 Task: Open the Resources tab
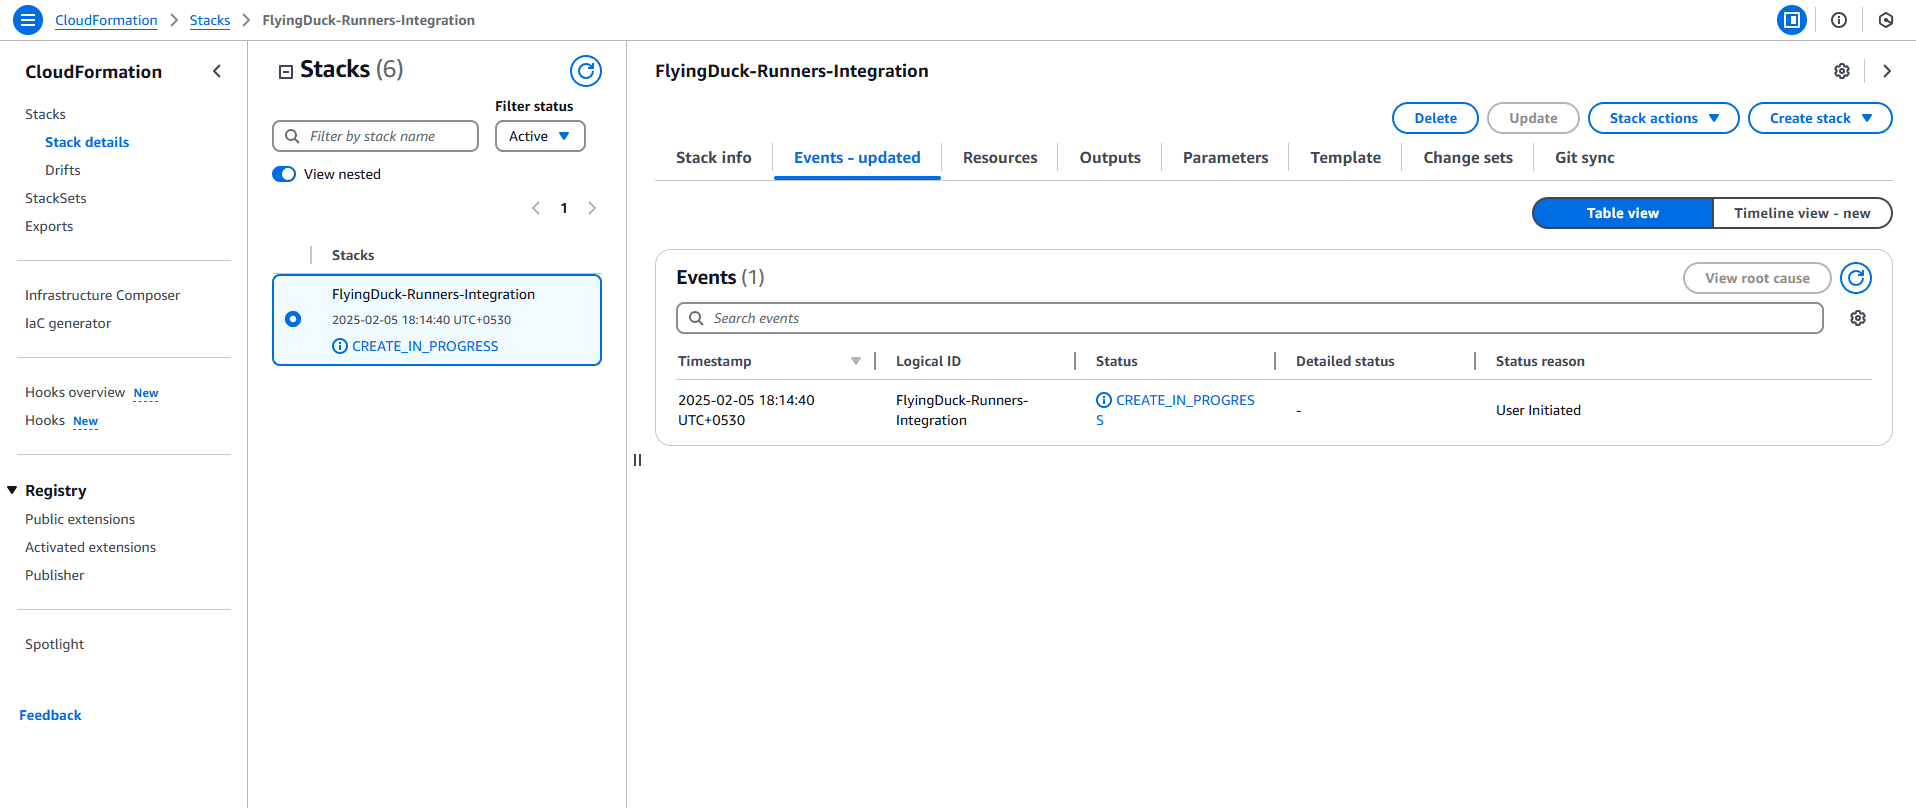coord(1000,158)
